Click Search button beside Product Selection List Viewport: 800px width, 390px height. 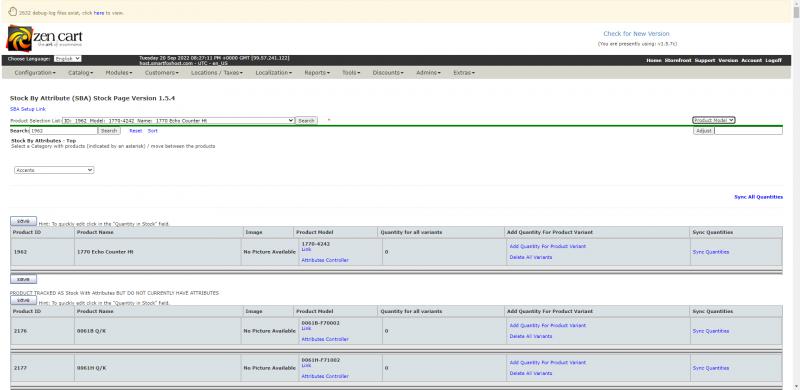point(306,120)
